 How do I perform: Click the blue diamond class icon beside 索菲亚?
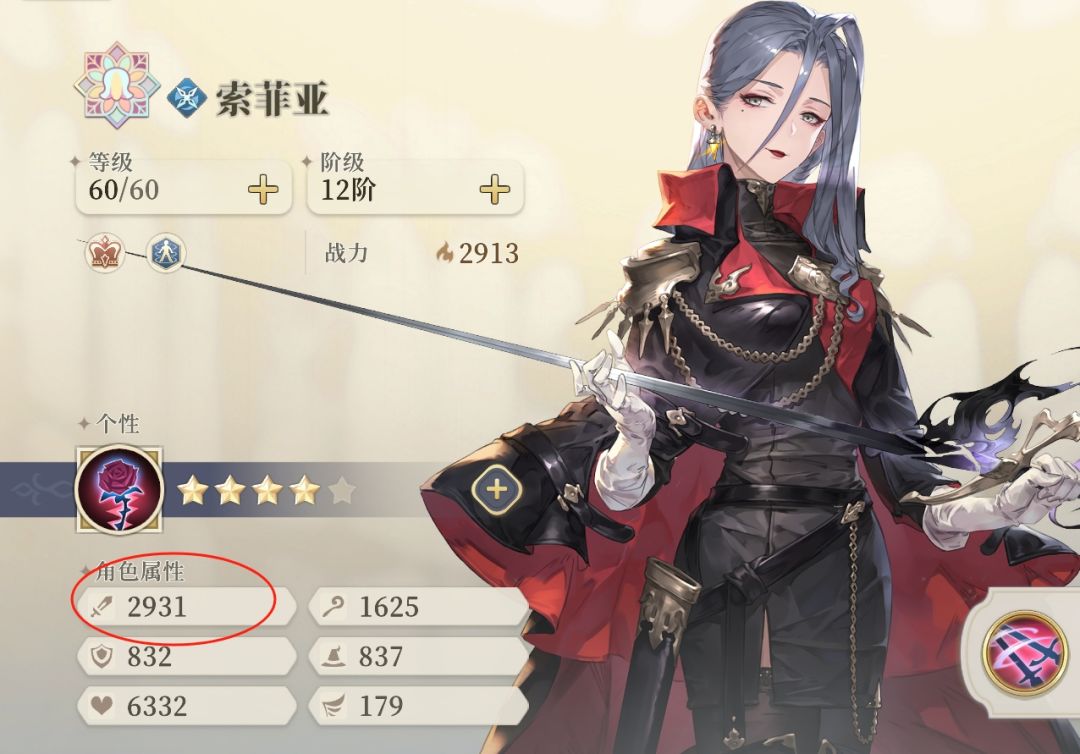pos(187,99)
